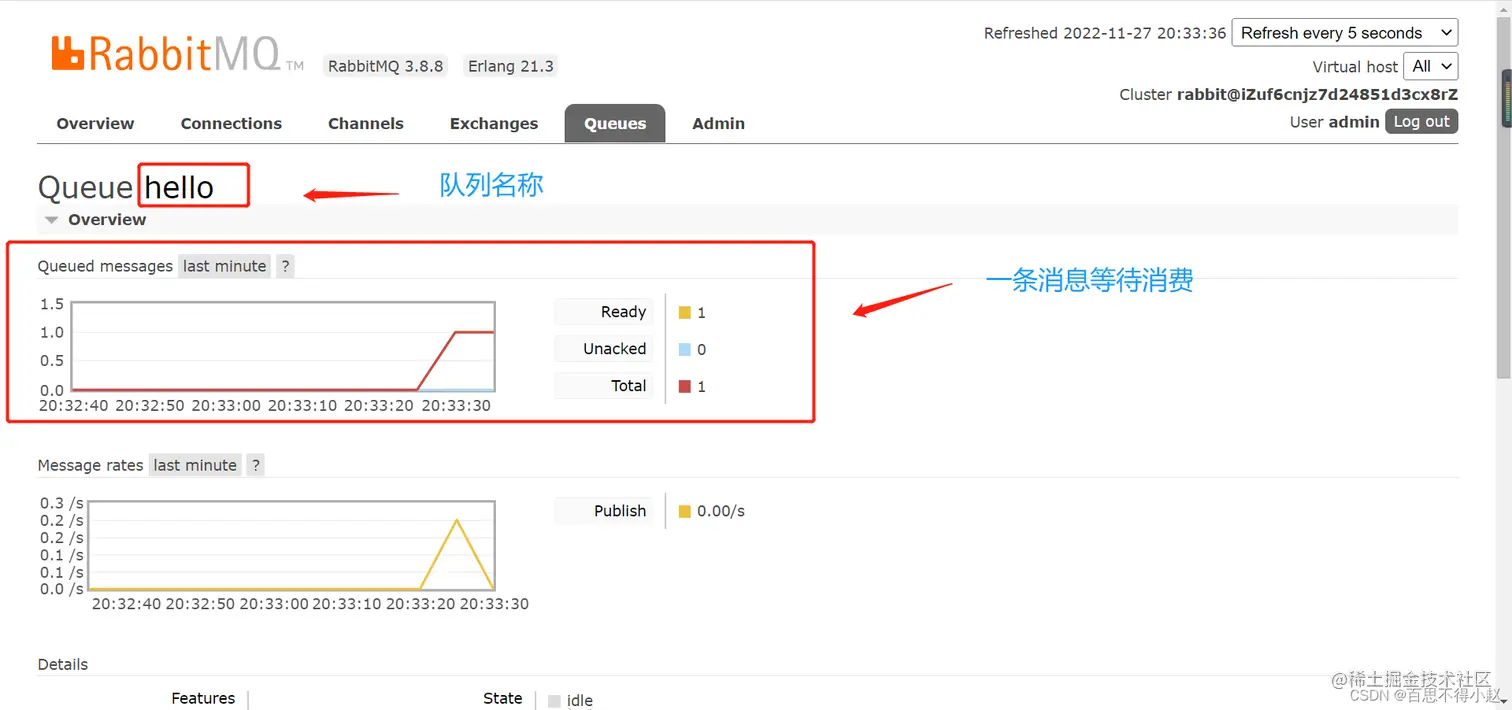Click the Queued messages chart

[282, 346]
